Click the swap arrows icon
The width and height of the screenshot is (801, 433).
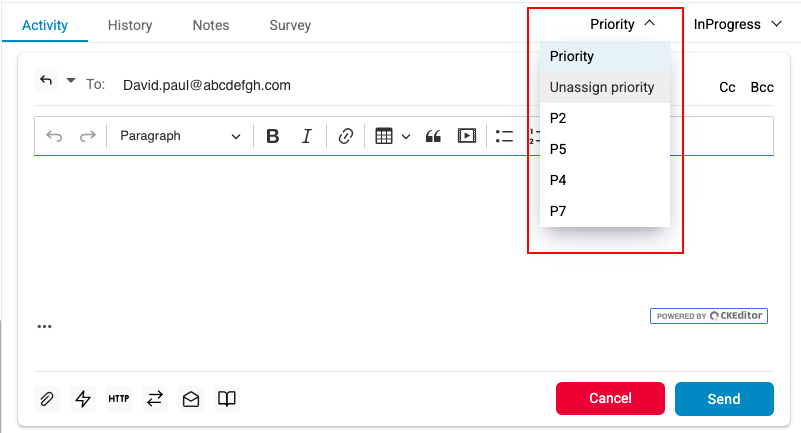[x=154, y=399]
